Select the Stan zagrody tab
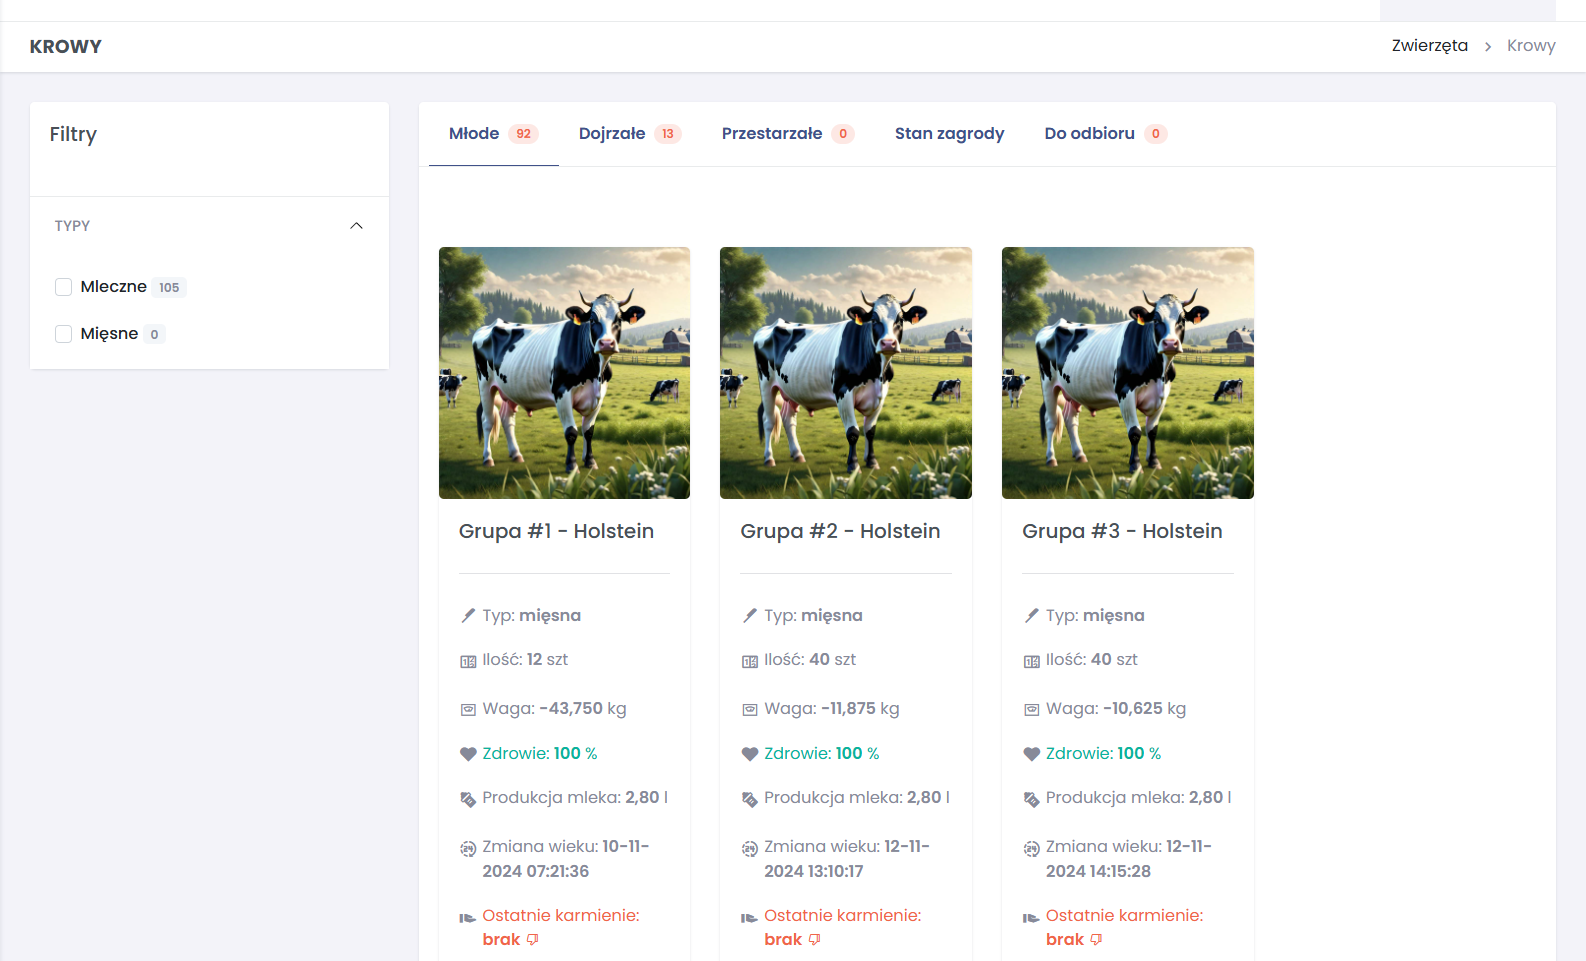This screenshot has height=961, width=1586. click(949, 134)
